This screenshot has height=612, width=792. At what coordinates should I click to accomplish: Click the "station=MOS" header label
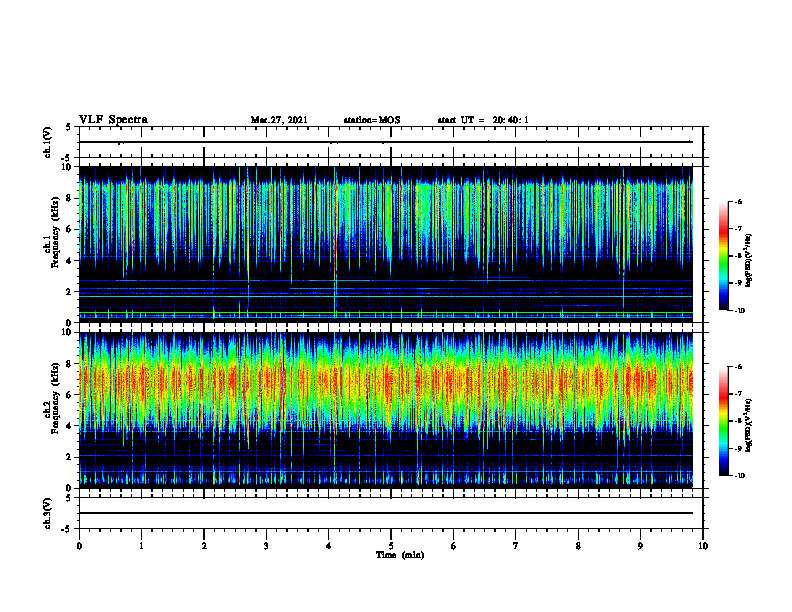click(x=372, y=120)
